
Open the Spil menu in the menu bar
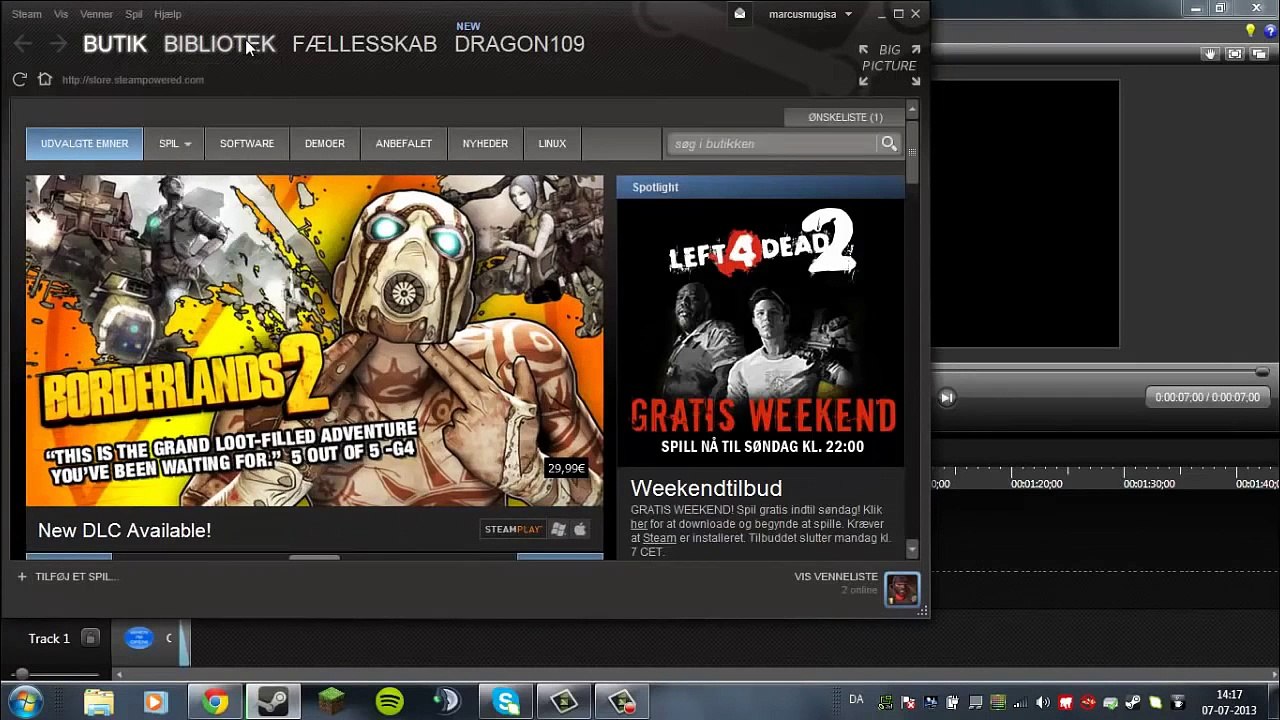pos(134,14)
